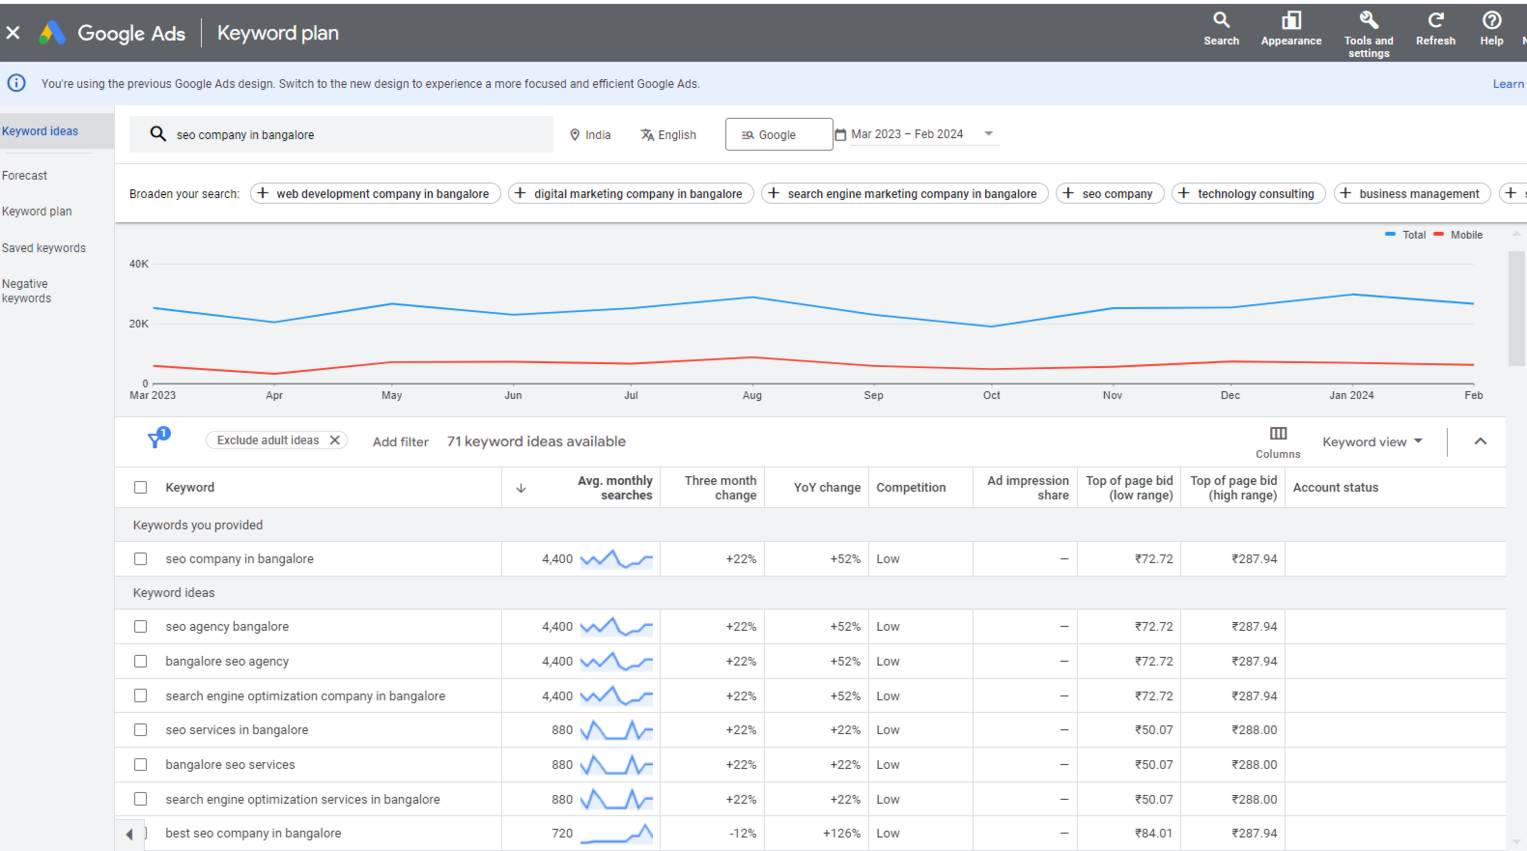Click the 'best seo company in bangalore' keyword
The image size is (1527, 851).
(x=253, y=833)
